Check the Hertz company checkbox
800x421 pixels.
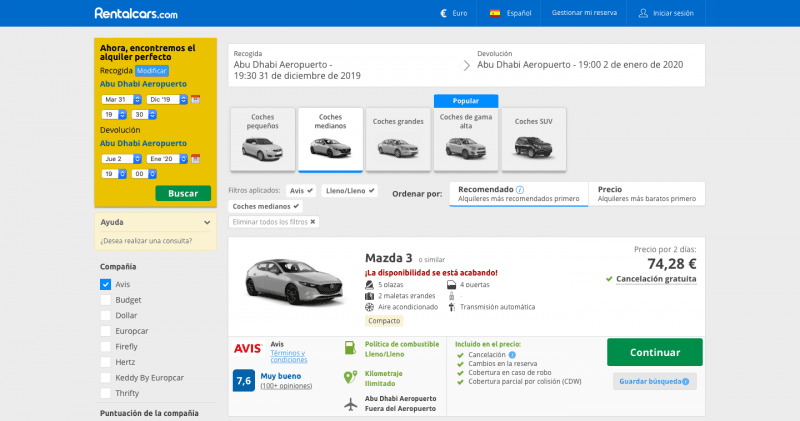[106, 362]
